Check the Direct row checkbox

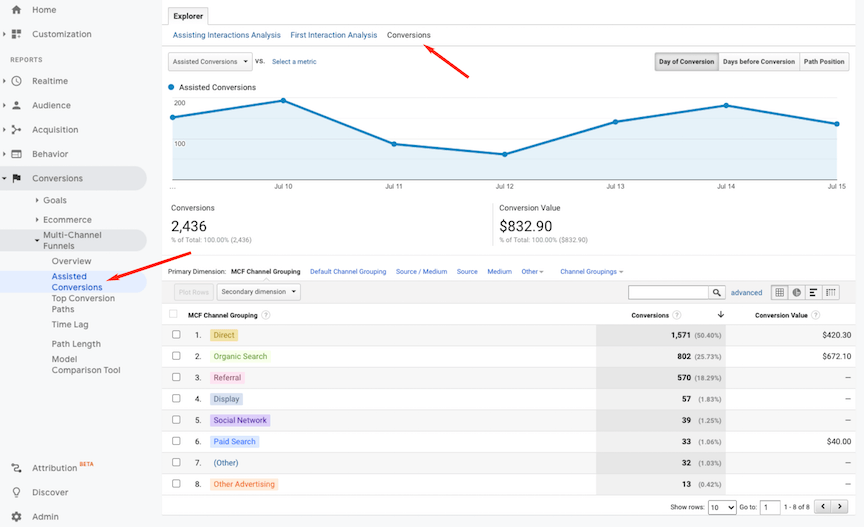click(176, 335)
